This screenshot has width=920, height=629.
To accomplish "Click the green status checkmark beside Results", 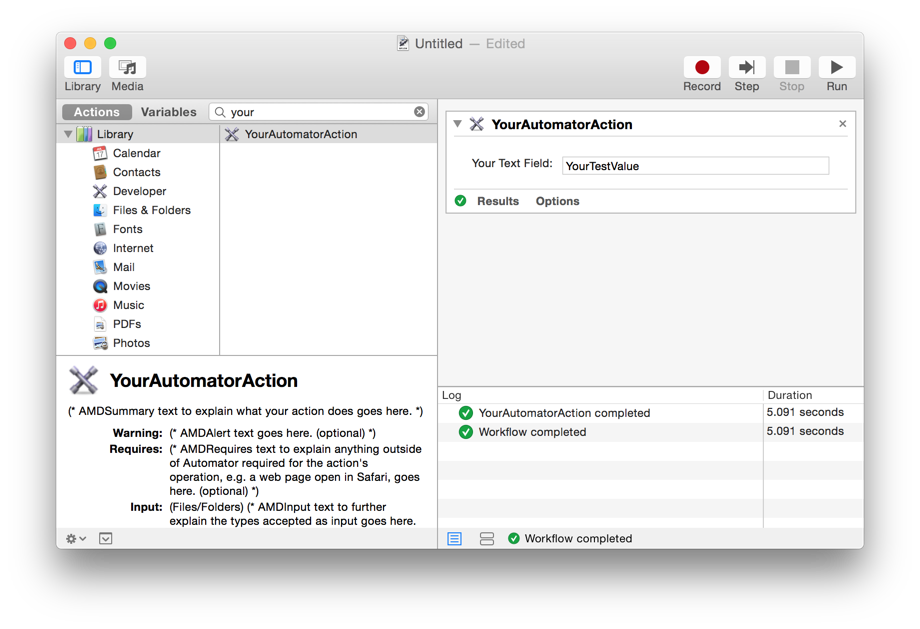I will tap(461, 201).
